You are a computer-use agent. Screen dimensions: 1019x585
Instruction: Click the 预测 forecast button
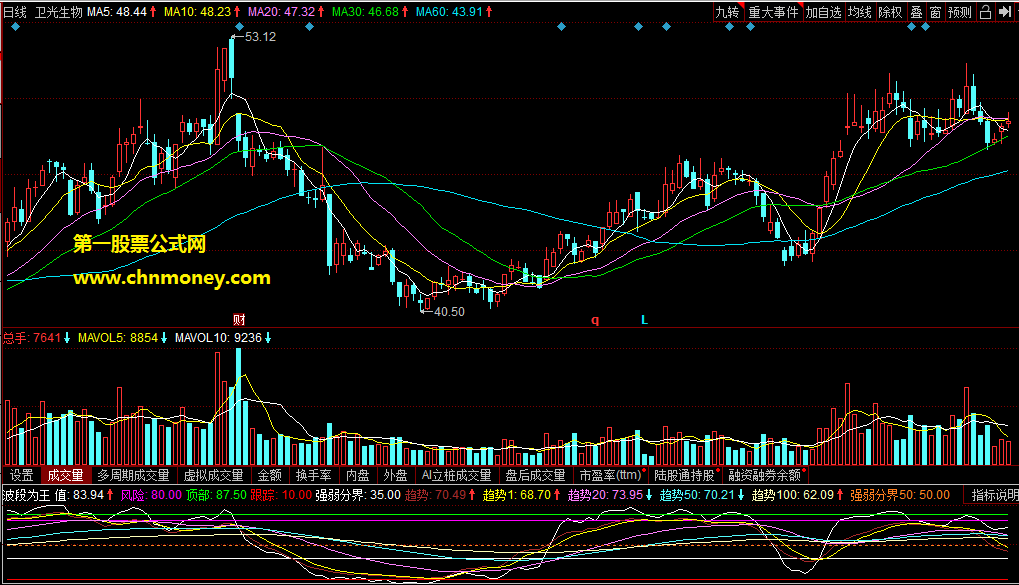pos(960,12)
